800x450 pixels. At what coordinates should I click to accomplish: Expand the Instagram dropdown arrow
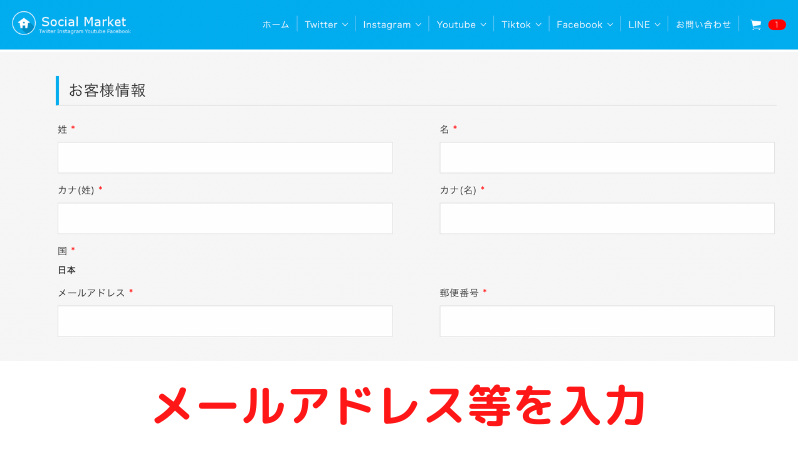418,25
